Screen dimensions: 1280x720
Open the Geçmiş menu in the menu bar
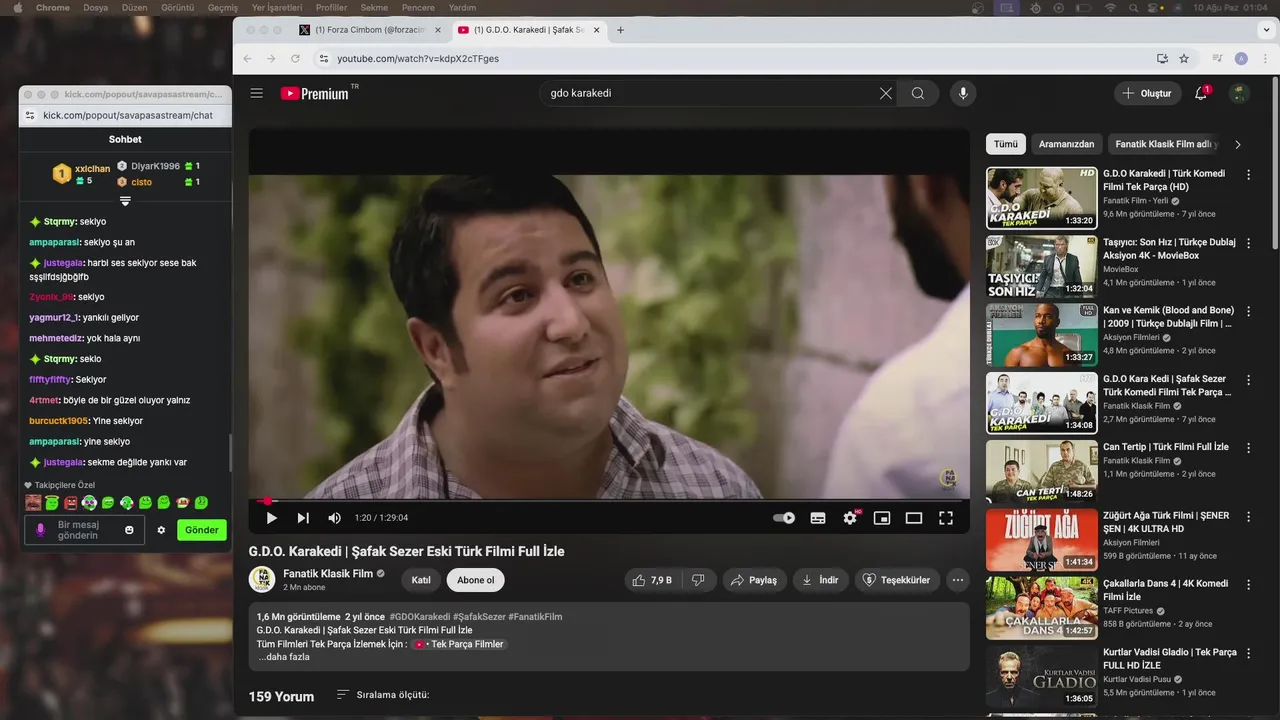(x=222, y=7)
